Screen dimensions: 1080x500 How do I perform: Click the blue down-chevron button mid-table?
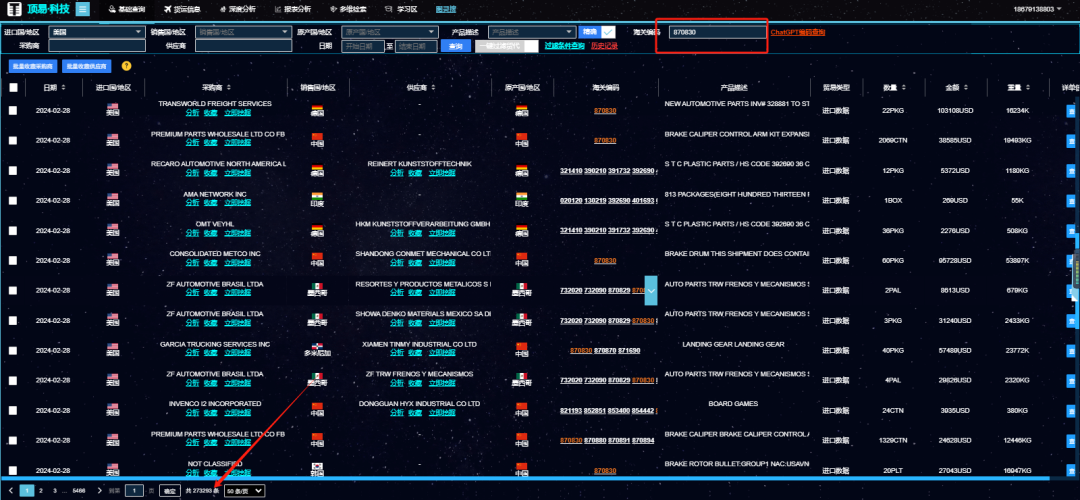coord(651,290)
